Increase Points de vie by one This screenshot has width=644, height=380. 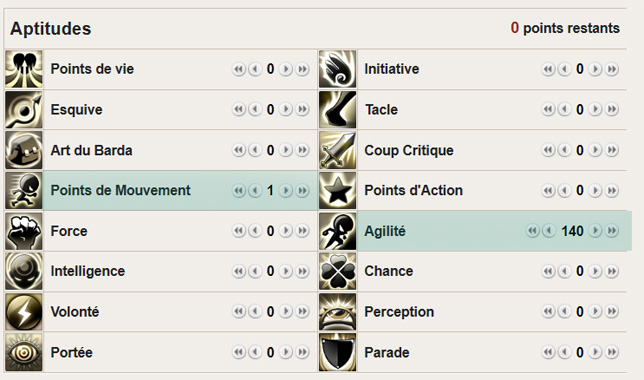(x=286, y=69)
